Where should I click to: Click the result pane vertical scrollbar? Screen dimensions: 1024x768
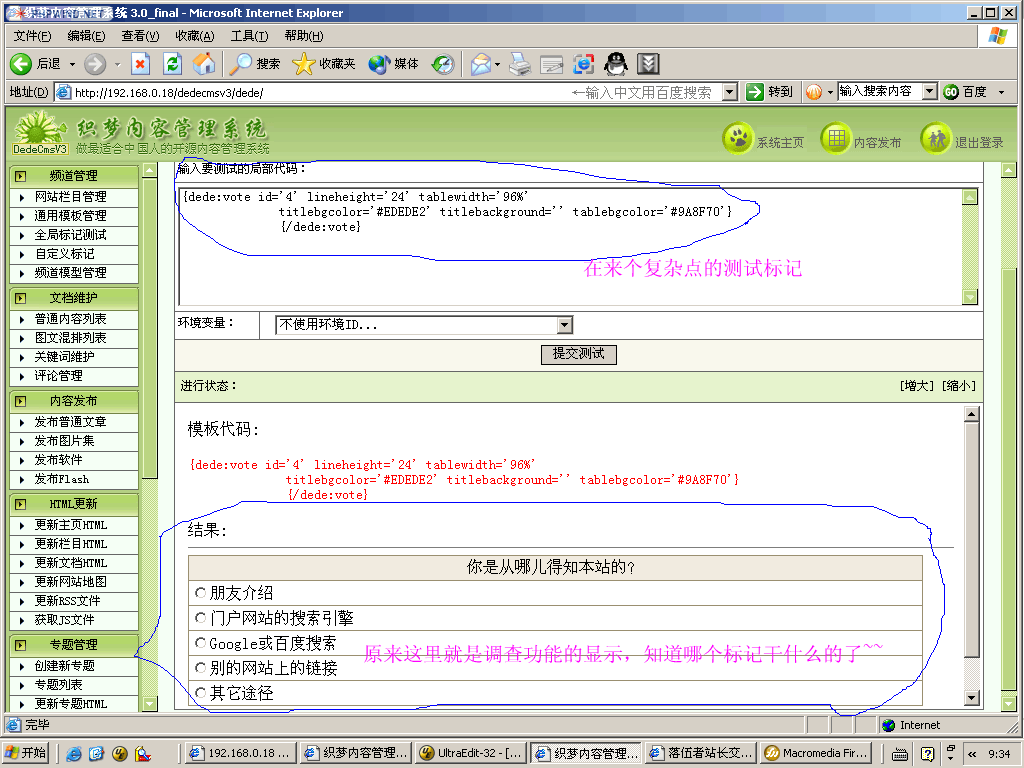(x=970, y=560)
